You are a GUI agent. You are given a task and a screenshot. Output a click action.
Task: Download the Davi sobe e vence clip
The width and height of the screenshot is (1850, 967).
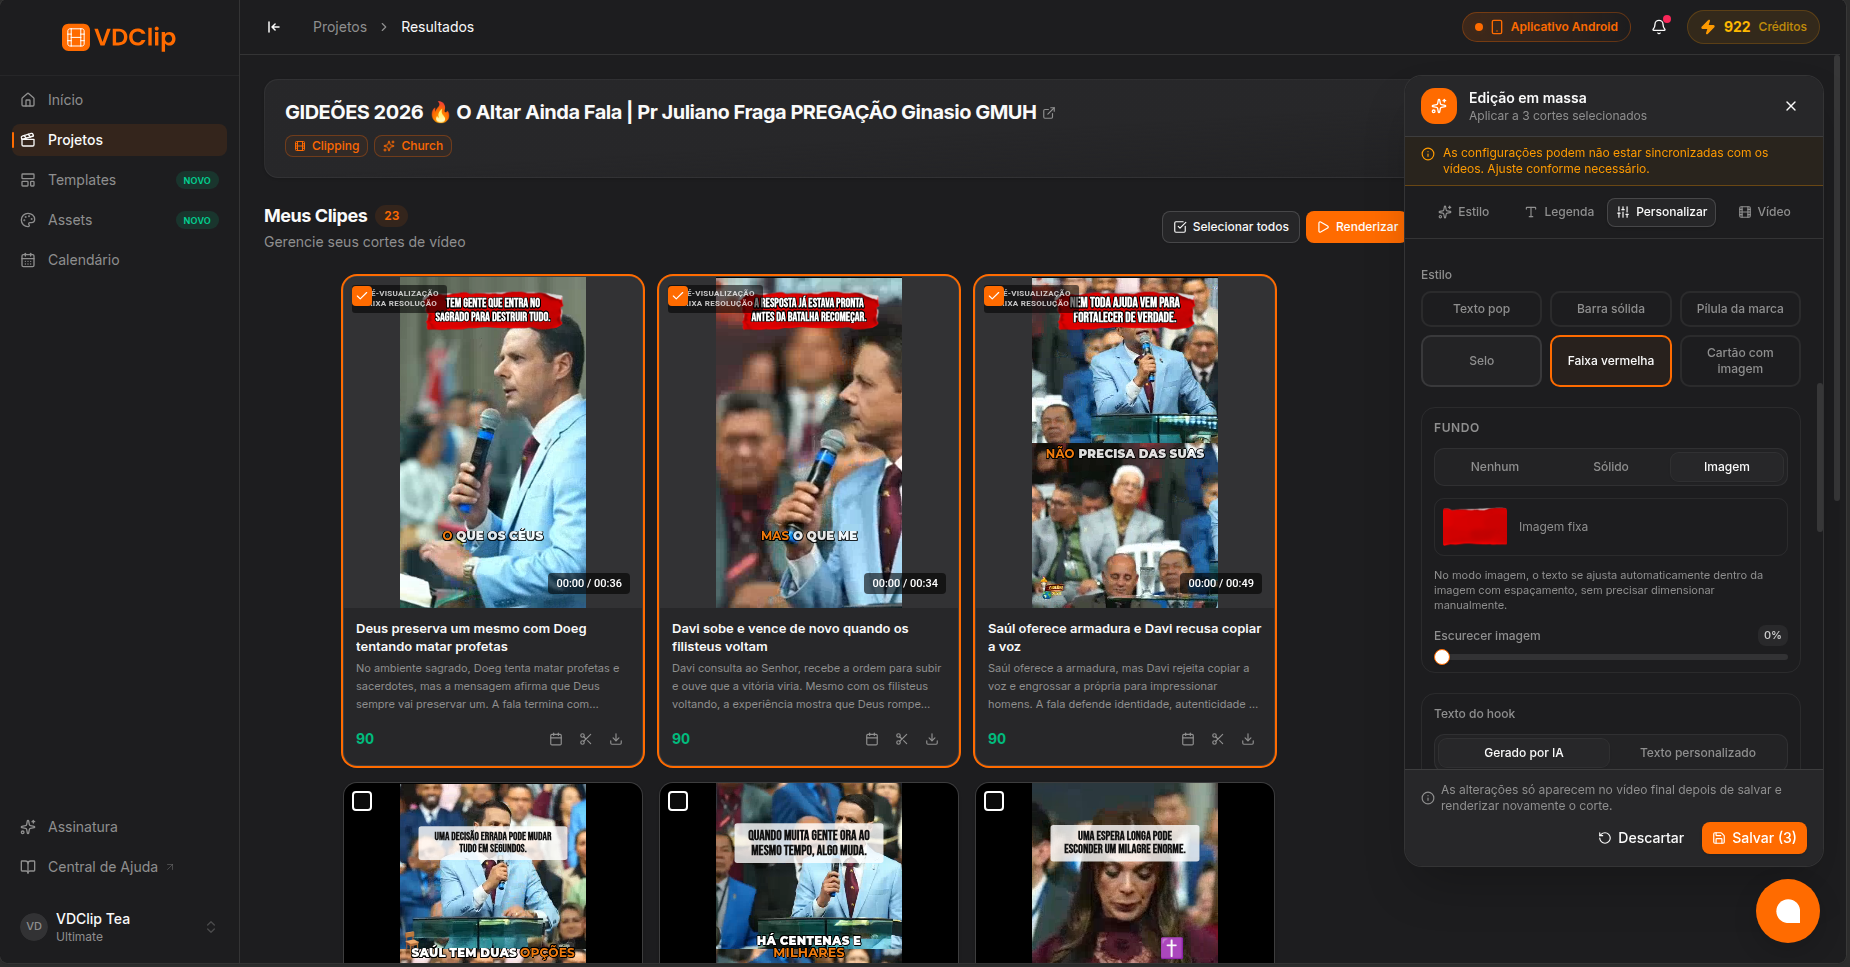click(x=932, y=739)
